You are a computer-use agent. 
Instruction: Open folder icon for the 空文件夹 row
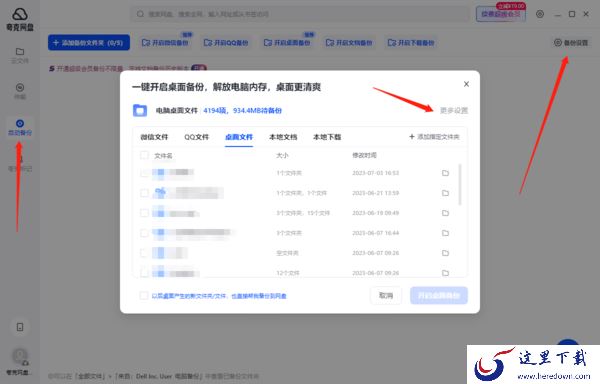point(445,253)
